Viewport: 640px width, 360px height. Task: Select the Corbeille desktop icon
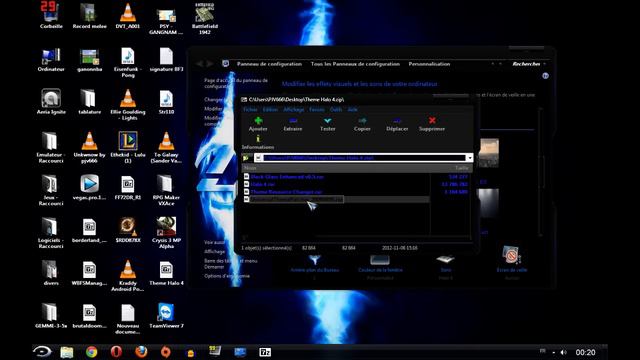coord(51,16)
